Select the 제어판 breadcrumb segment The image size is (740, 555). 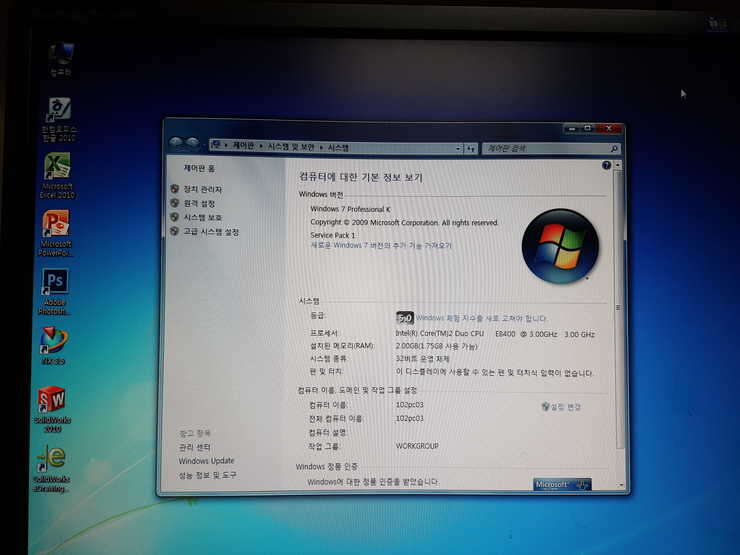244,146
